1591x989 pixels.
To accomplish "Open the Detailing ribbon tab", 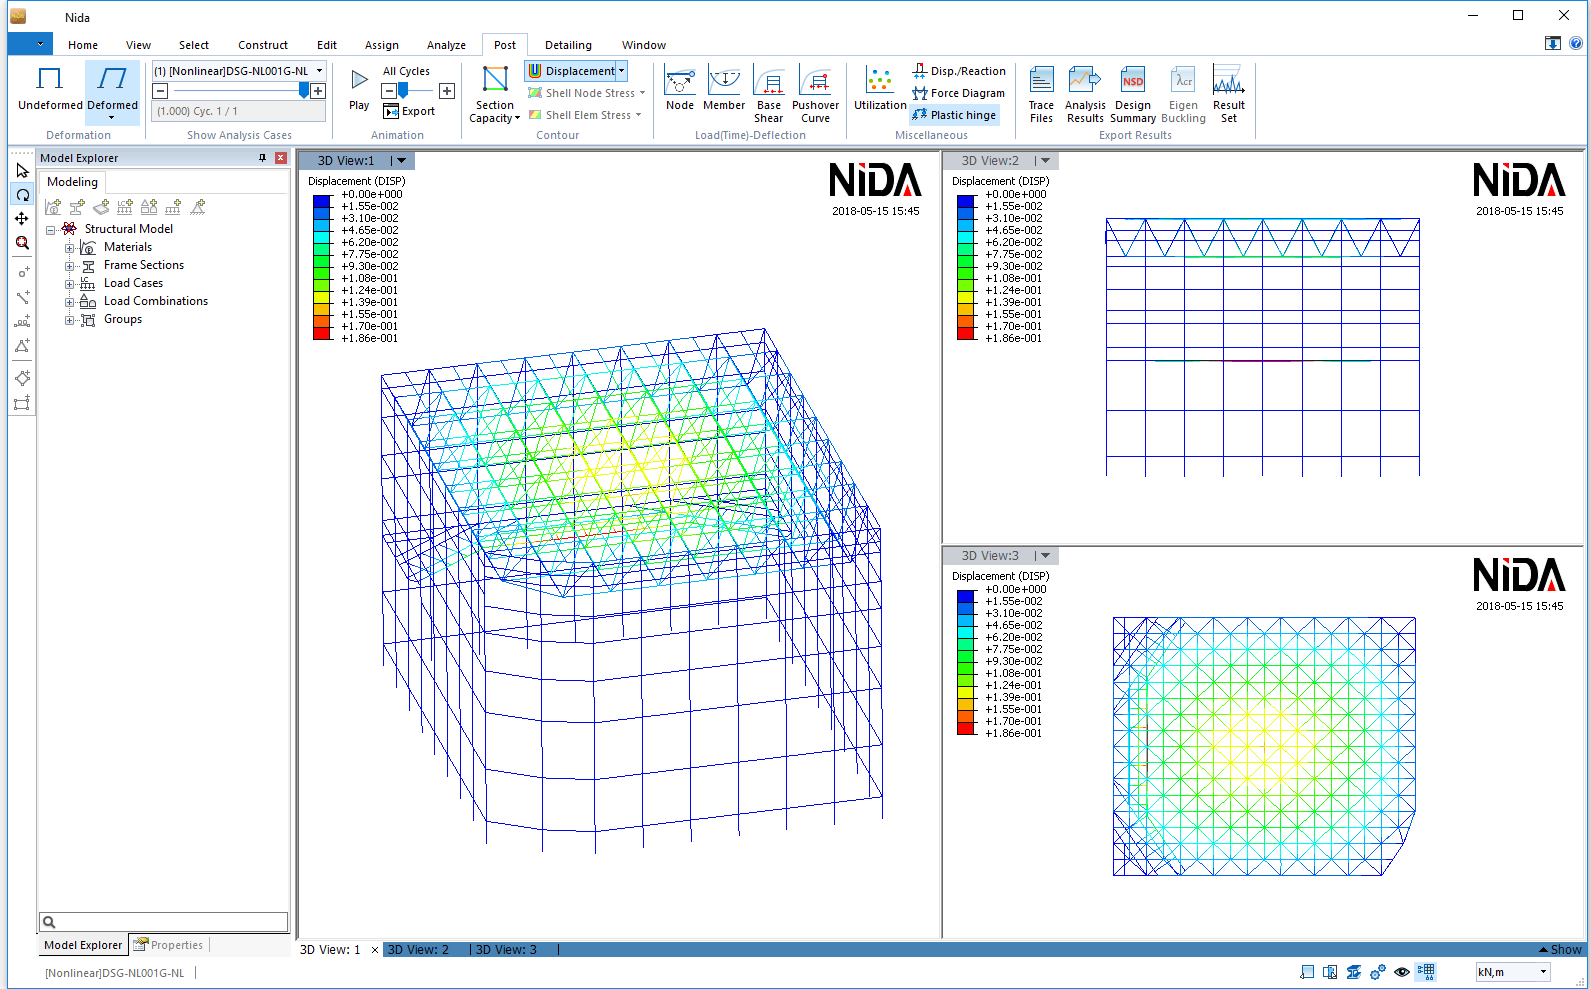I will click(568, 45).
